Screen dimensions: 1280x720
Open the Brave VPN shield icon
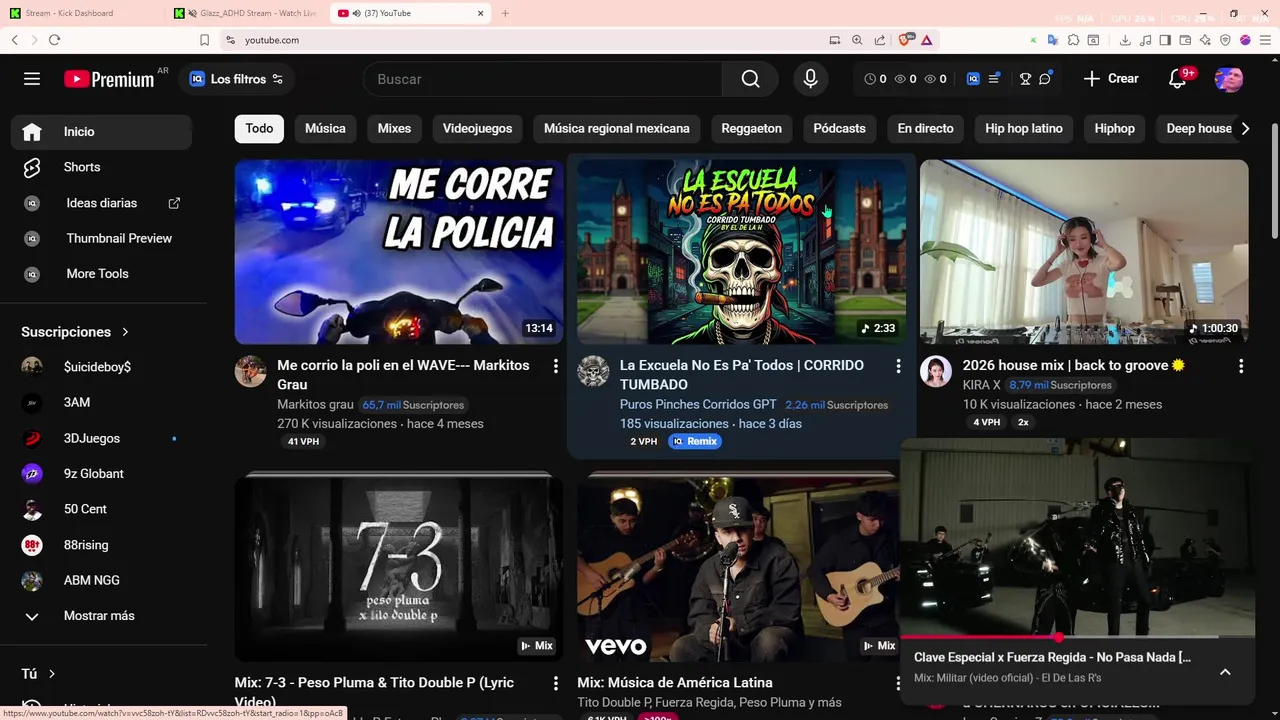click(x=1225, y=40)
